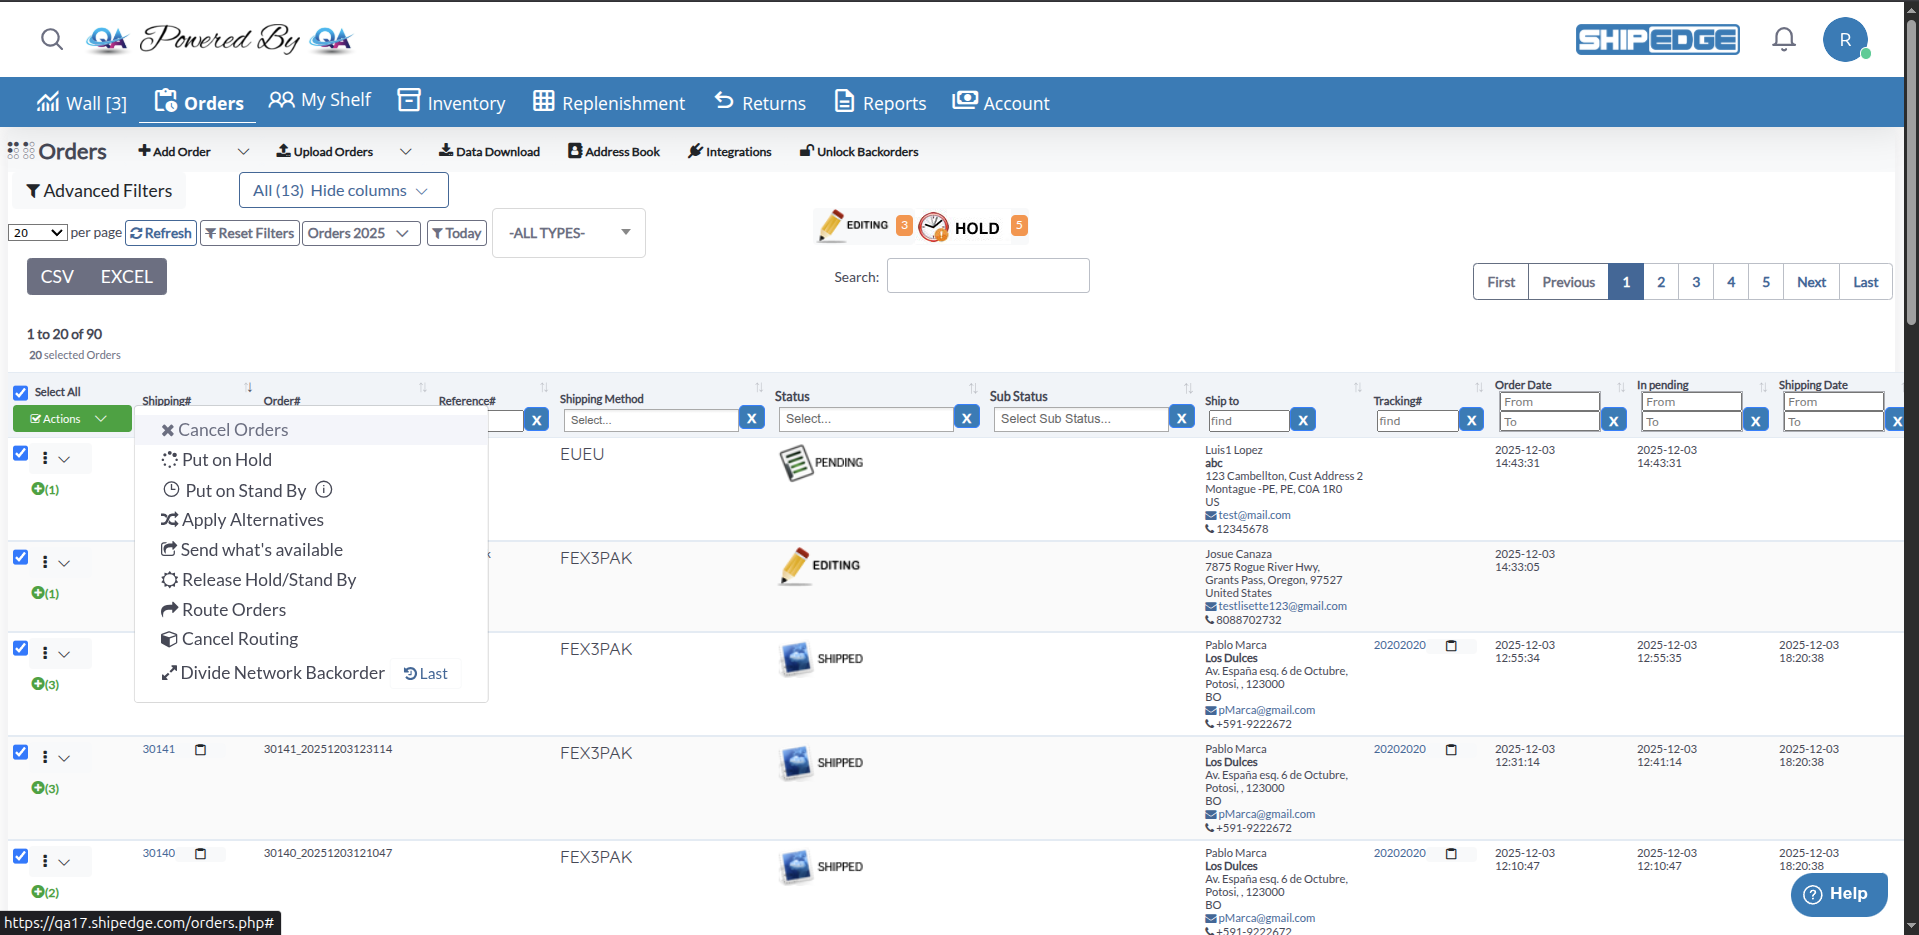Screen dimensions: 1919x935
Task: Click the green plus icon in first row
Action: click(38, 489)
